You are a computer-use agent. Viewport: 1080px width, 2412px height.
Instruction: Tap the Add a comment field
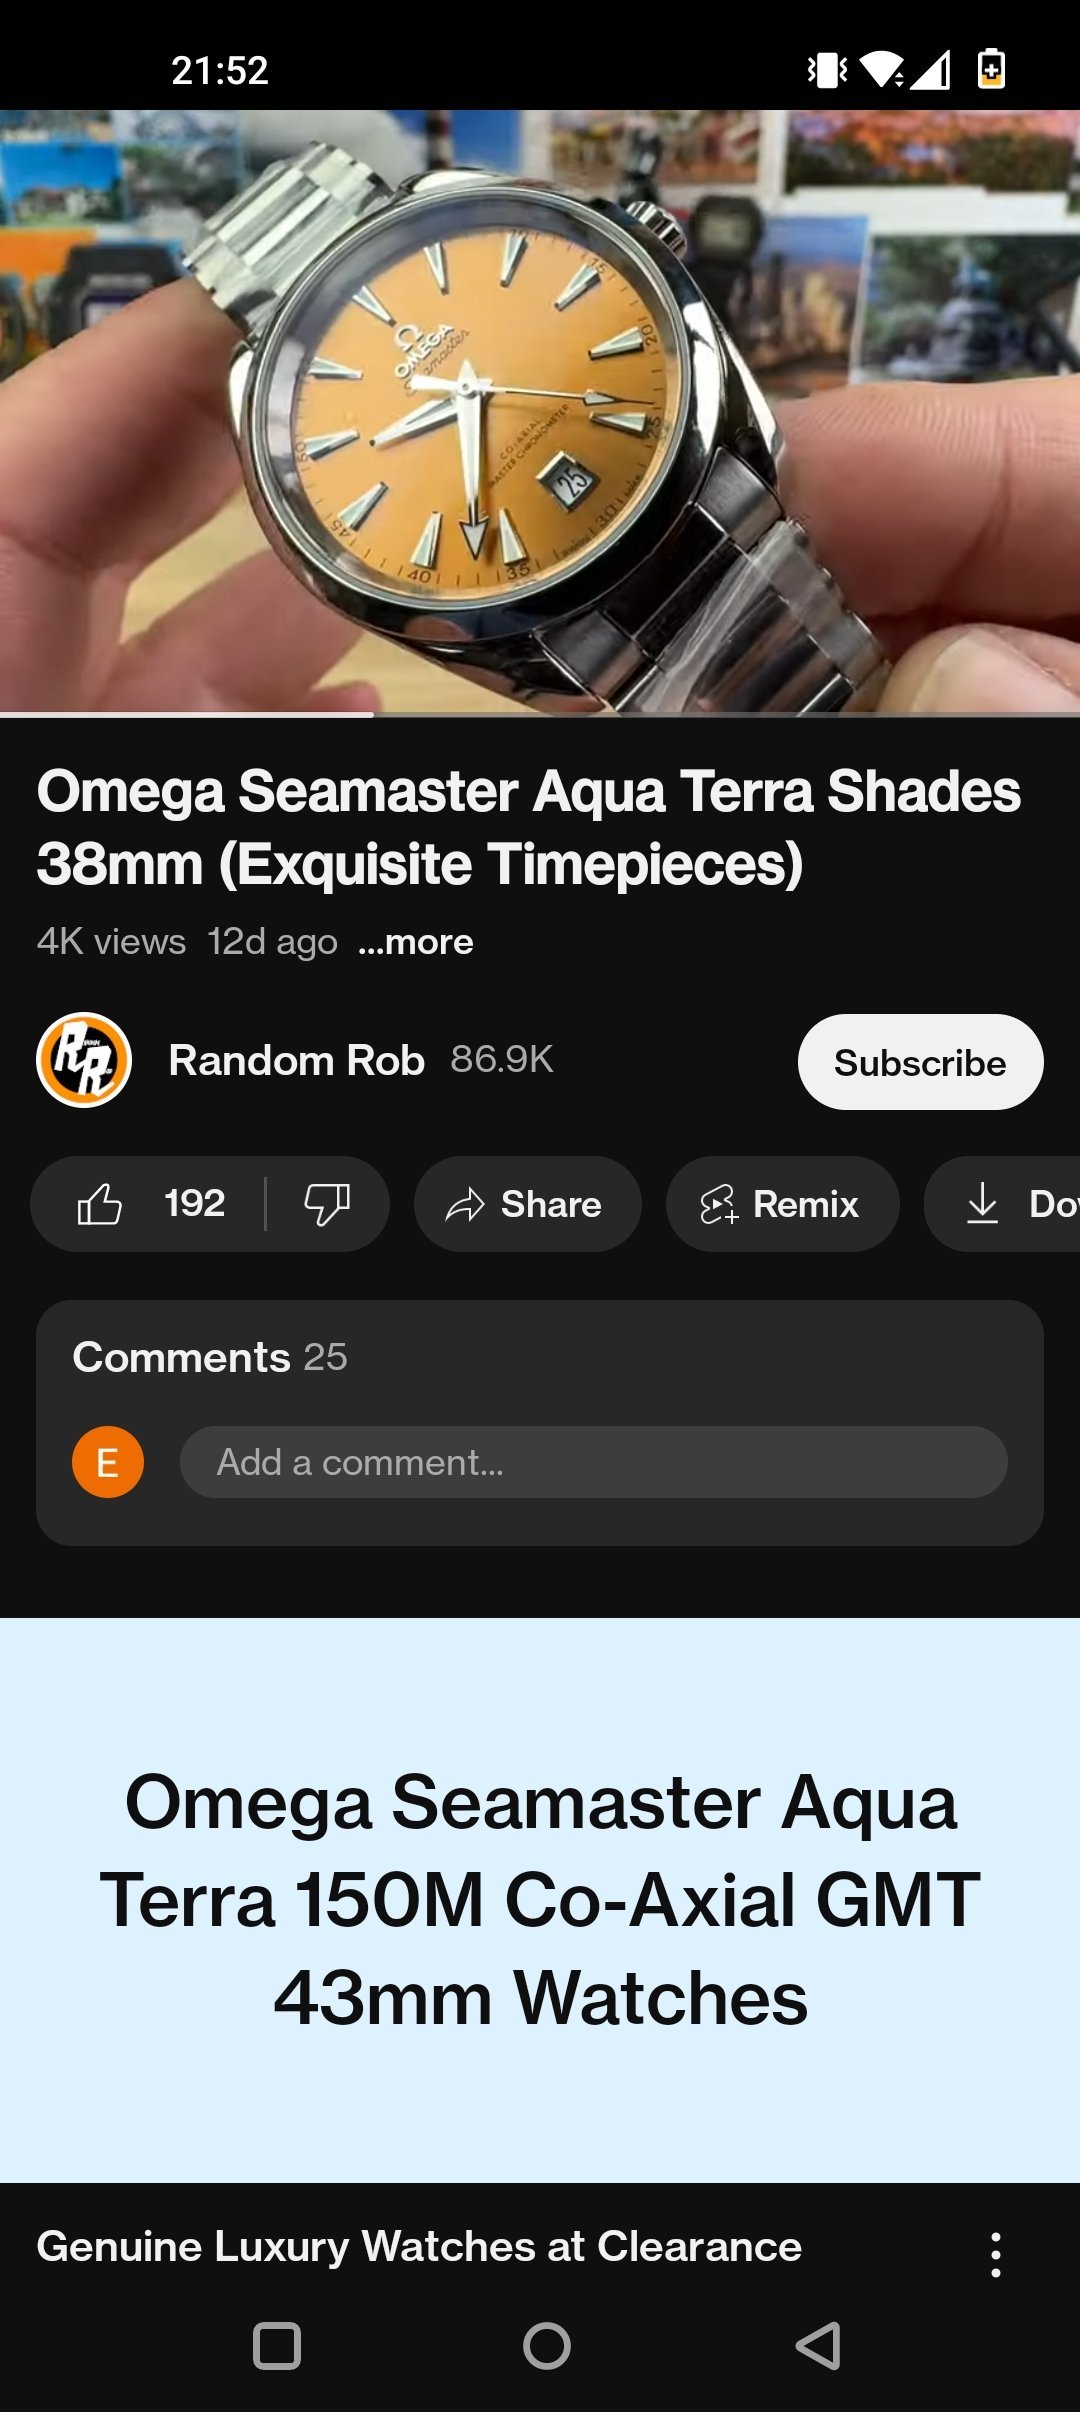593,1462
